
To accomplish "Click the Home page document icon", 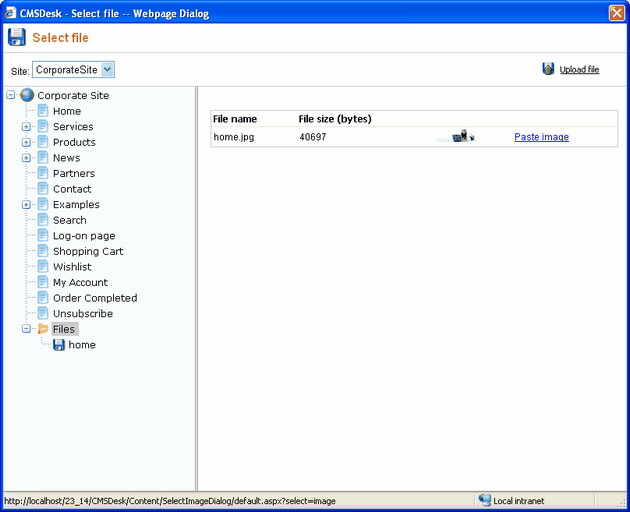I will 43,111.
